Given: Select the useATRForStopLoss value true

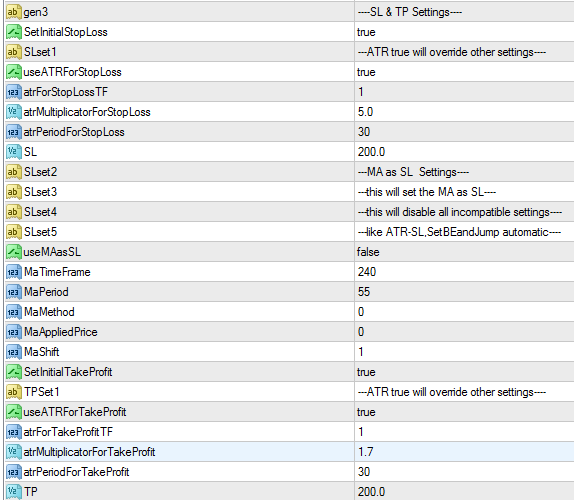Looking at the screenshot, I should (366, 72).
